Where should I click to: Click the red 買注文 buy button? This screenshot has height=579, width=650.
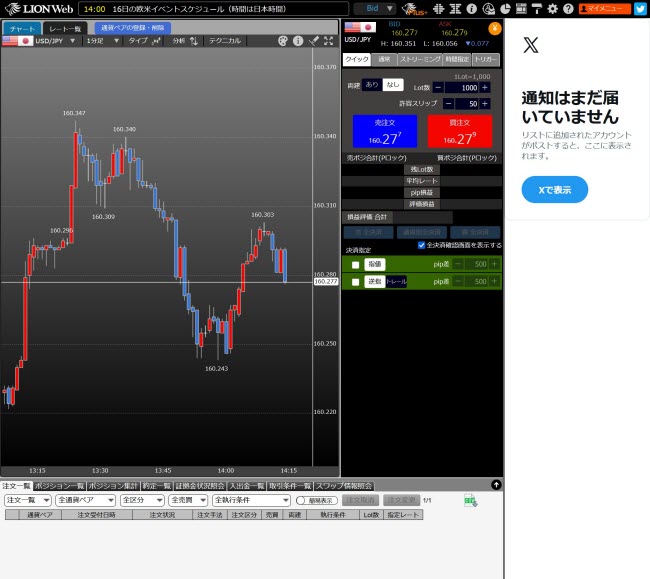[460, 131]
